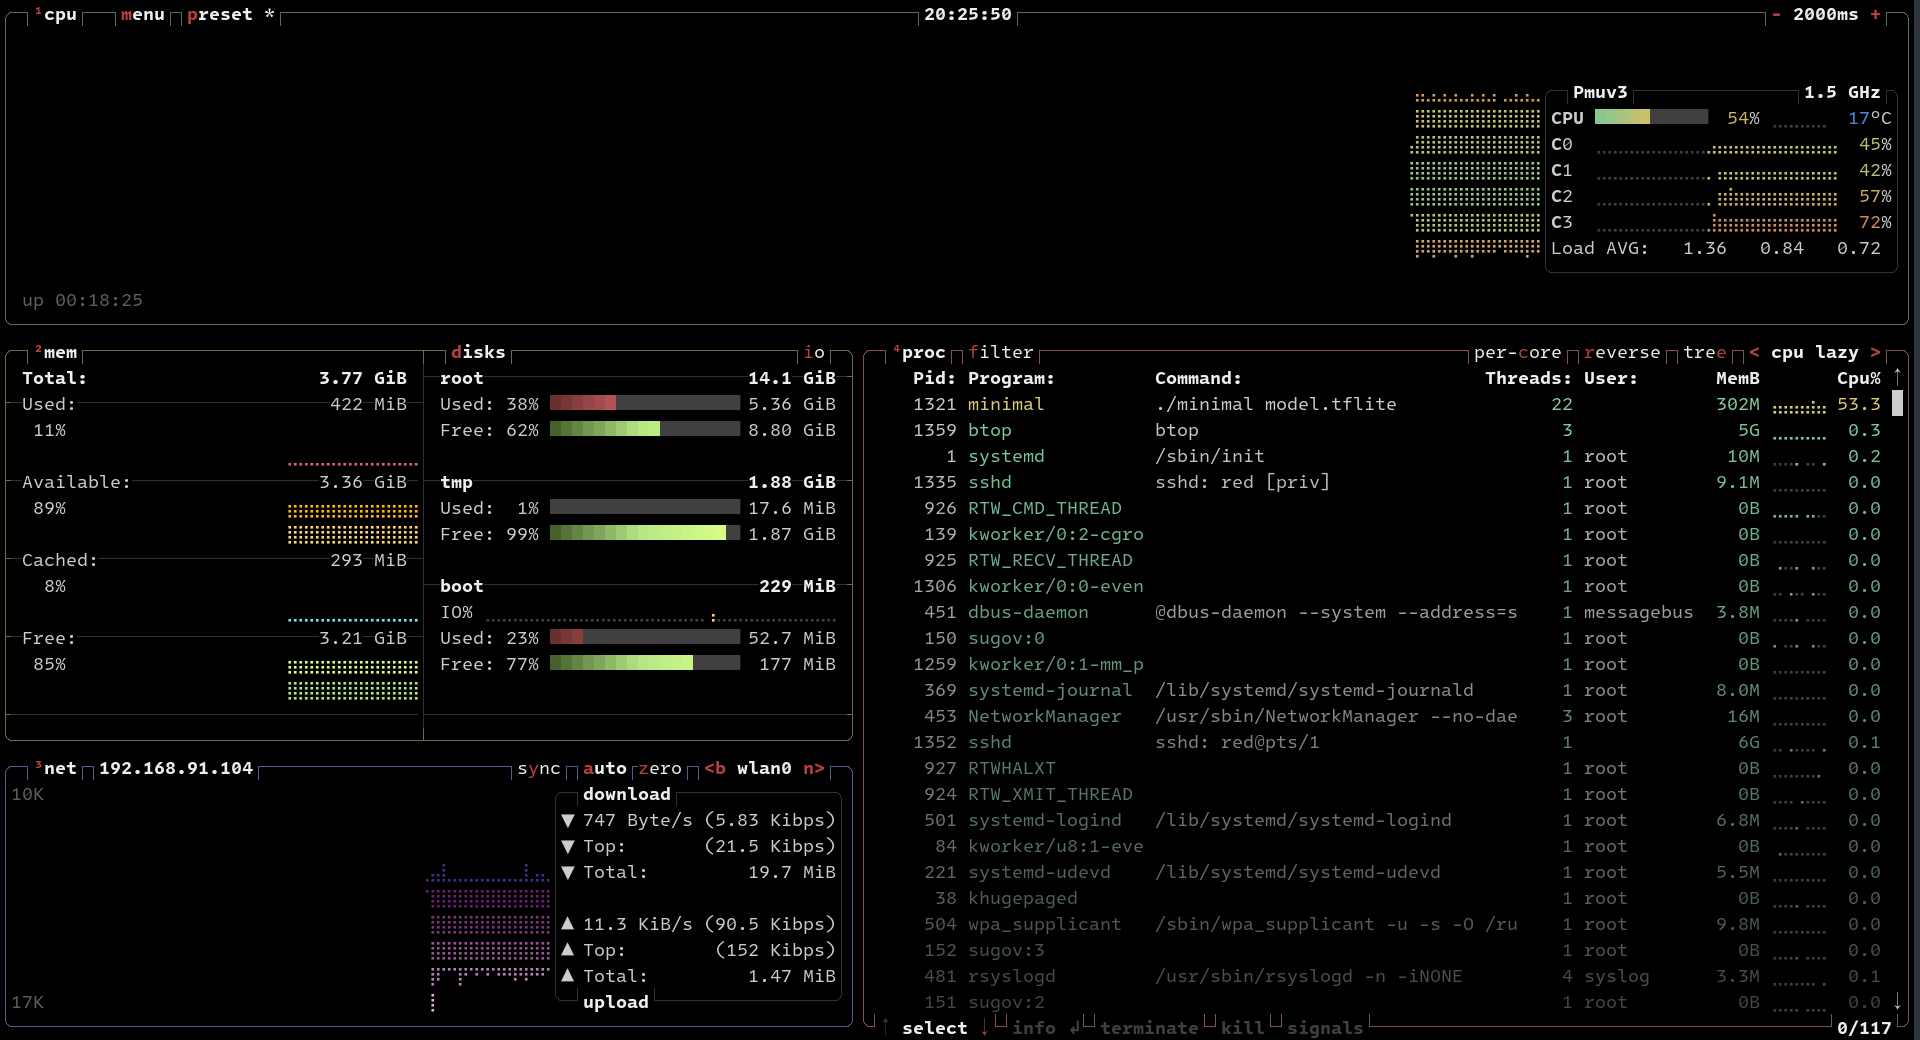The width and height of the screenshot is (1920, 1040).
Task: Toggle io mode for disks
Action: 814,353
